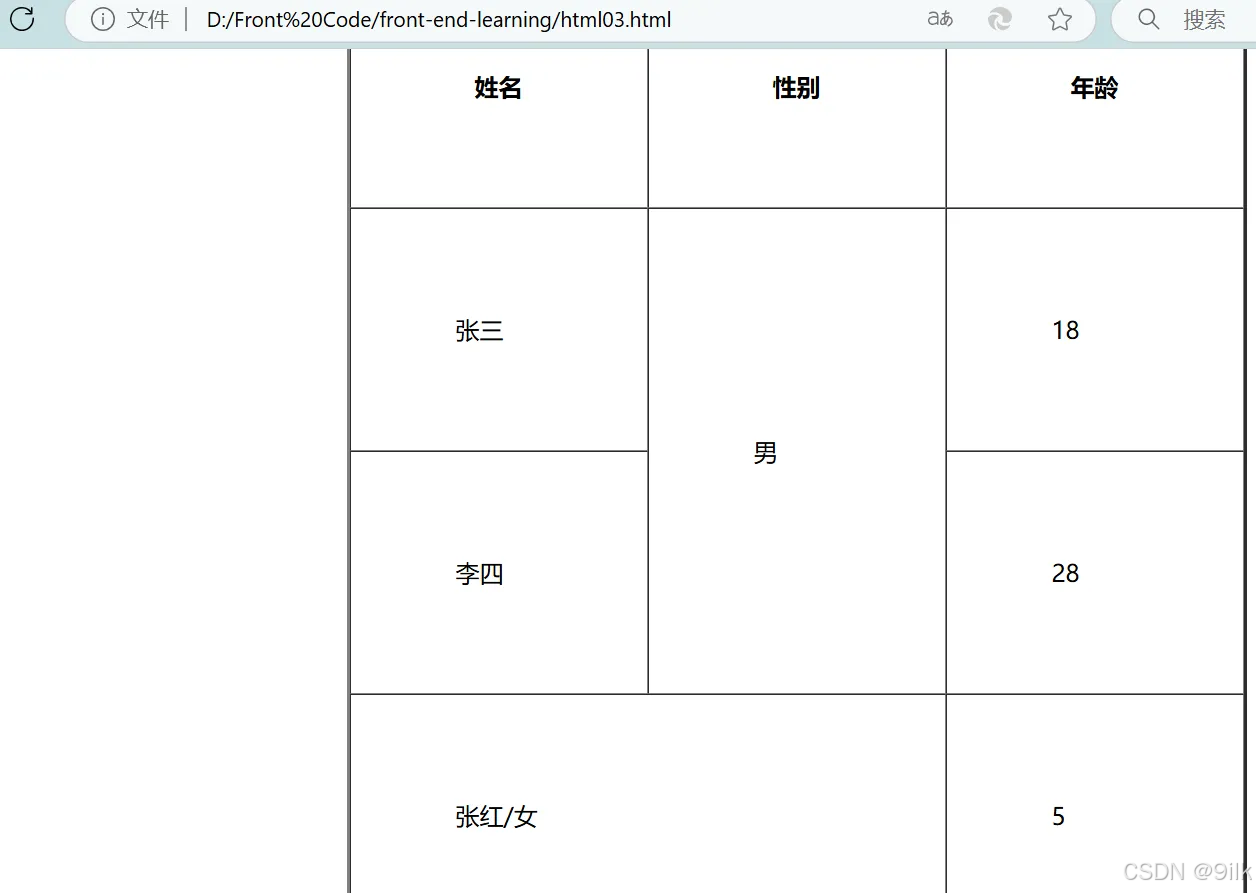1256x893 pixels.
Task: Select the merged 张红/女 cell
Action: [x=648, y=794]
